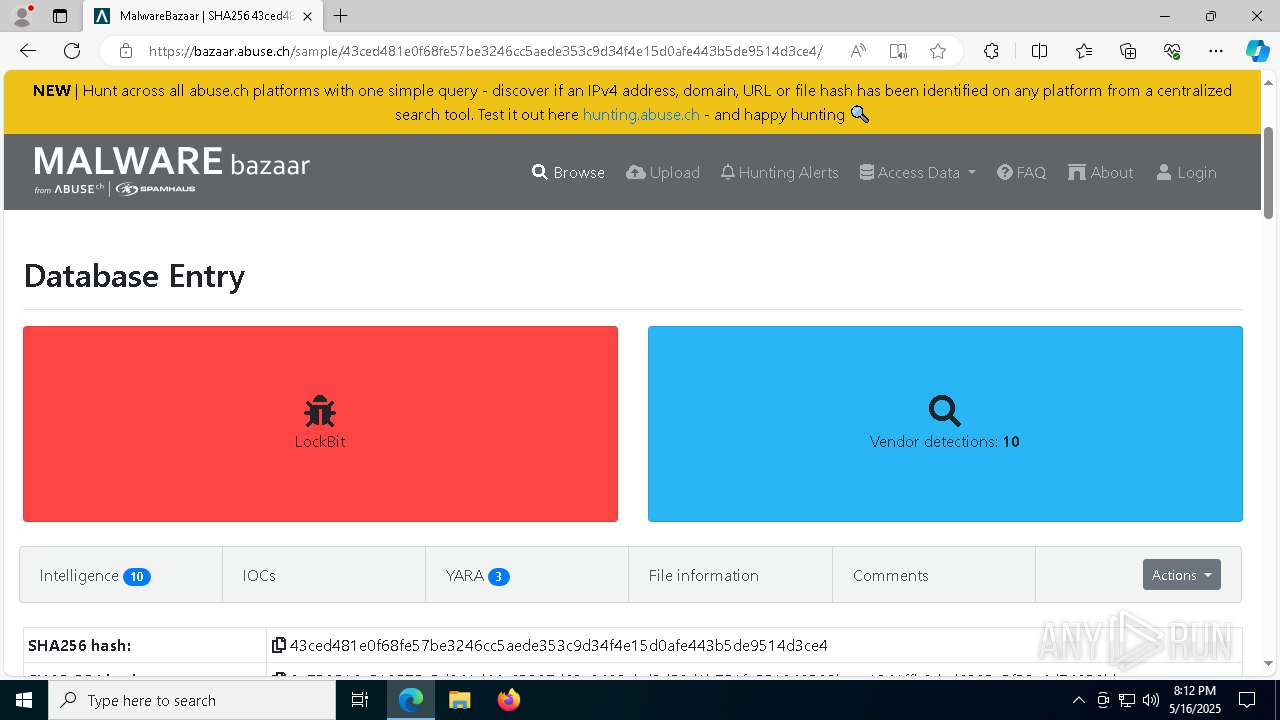Open the tab actions menu icon

click(x=60, y=16)
